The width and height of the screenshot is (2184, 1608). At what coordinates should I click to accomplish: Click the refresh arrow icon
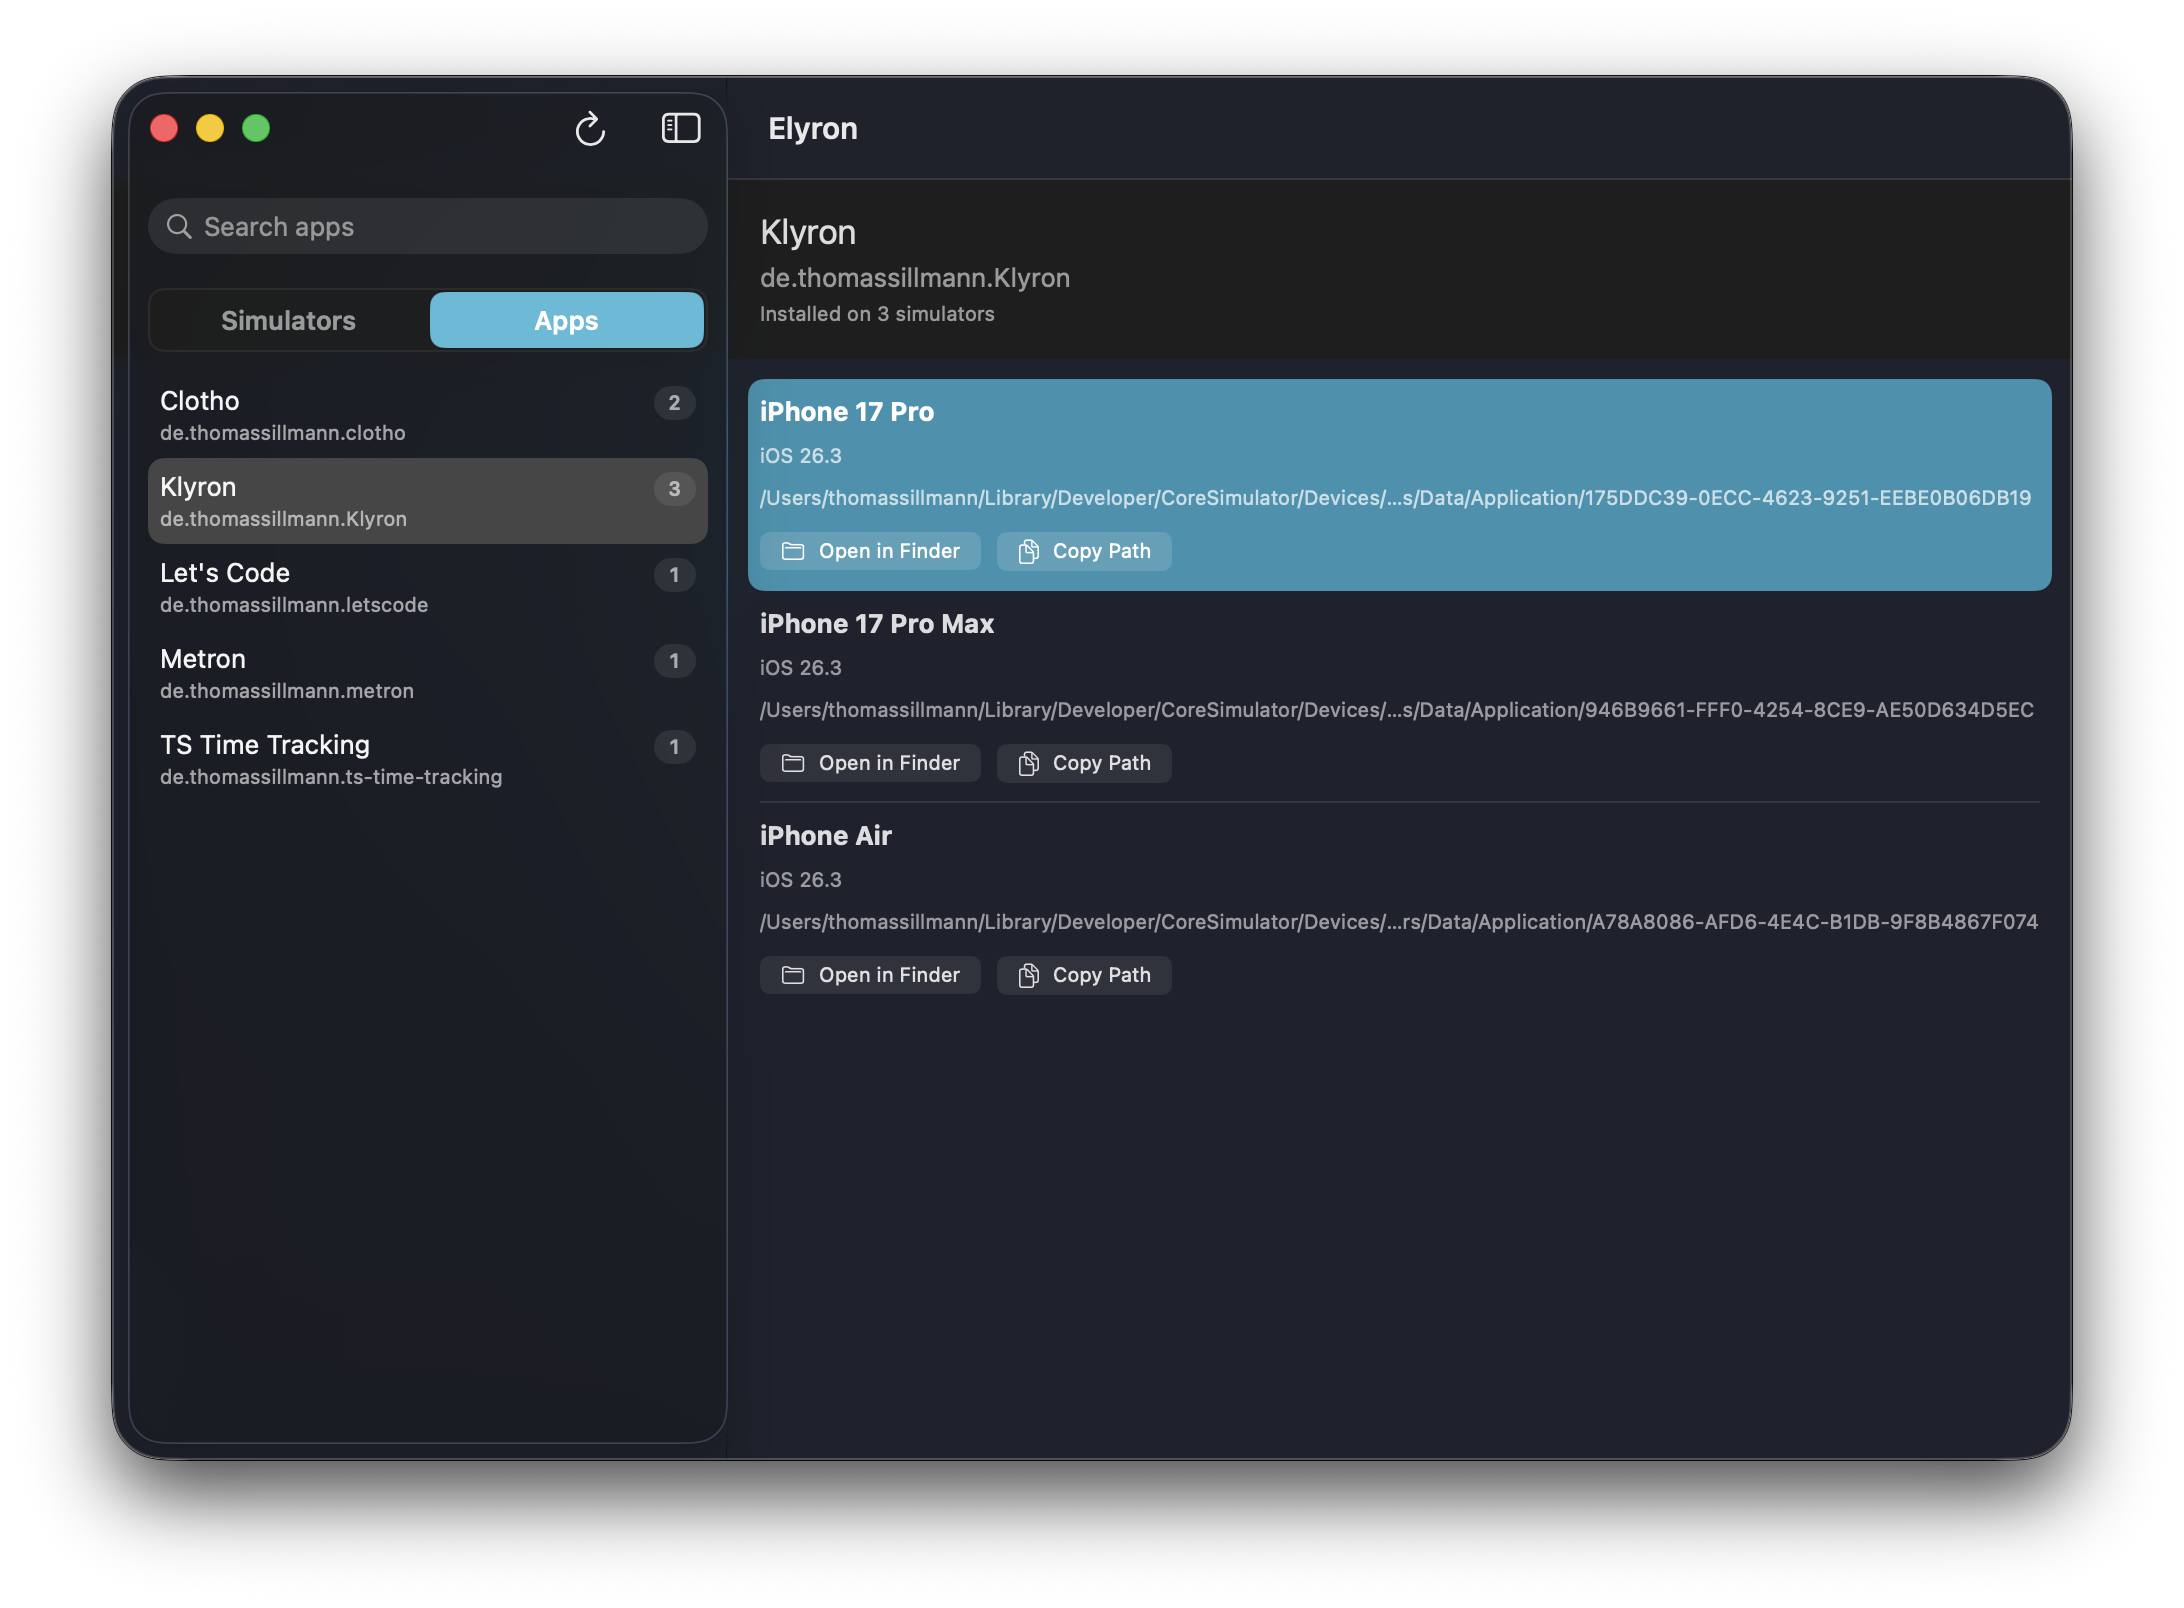(590, 129)
